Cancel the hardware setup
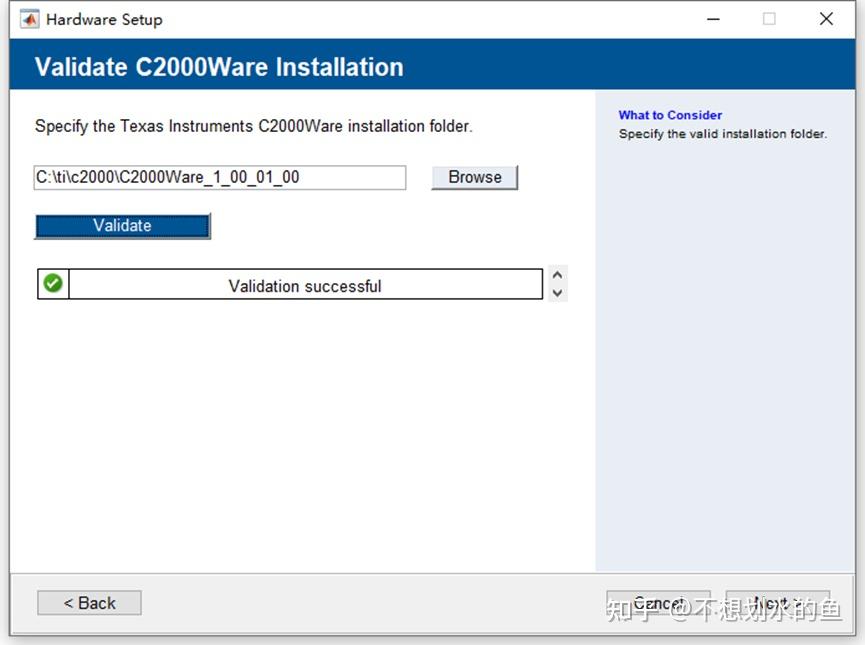 pos(659,603)
